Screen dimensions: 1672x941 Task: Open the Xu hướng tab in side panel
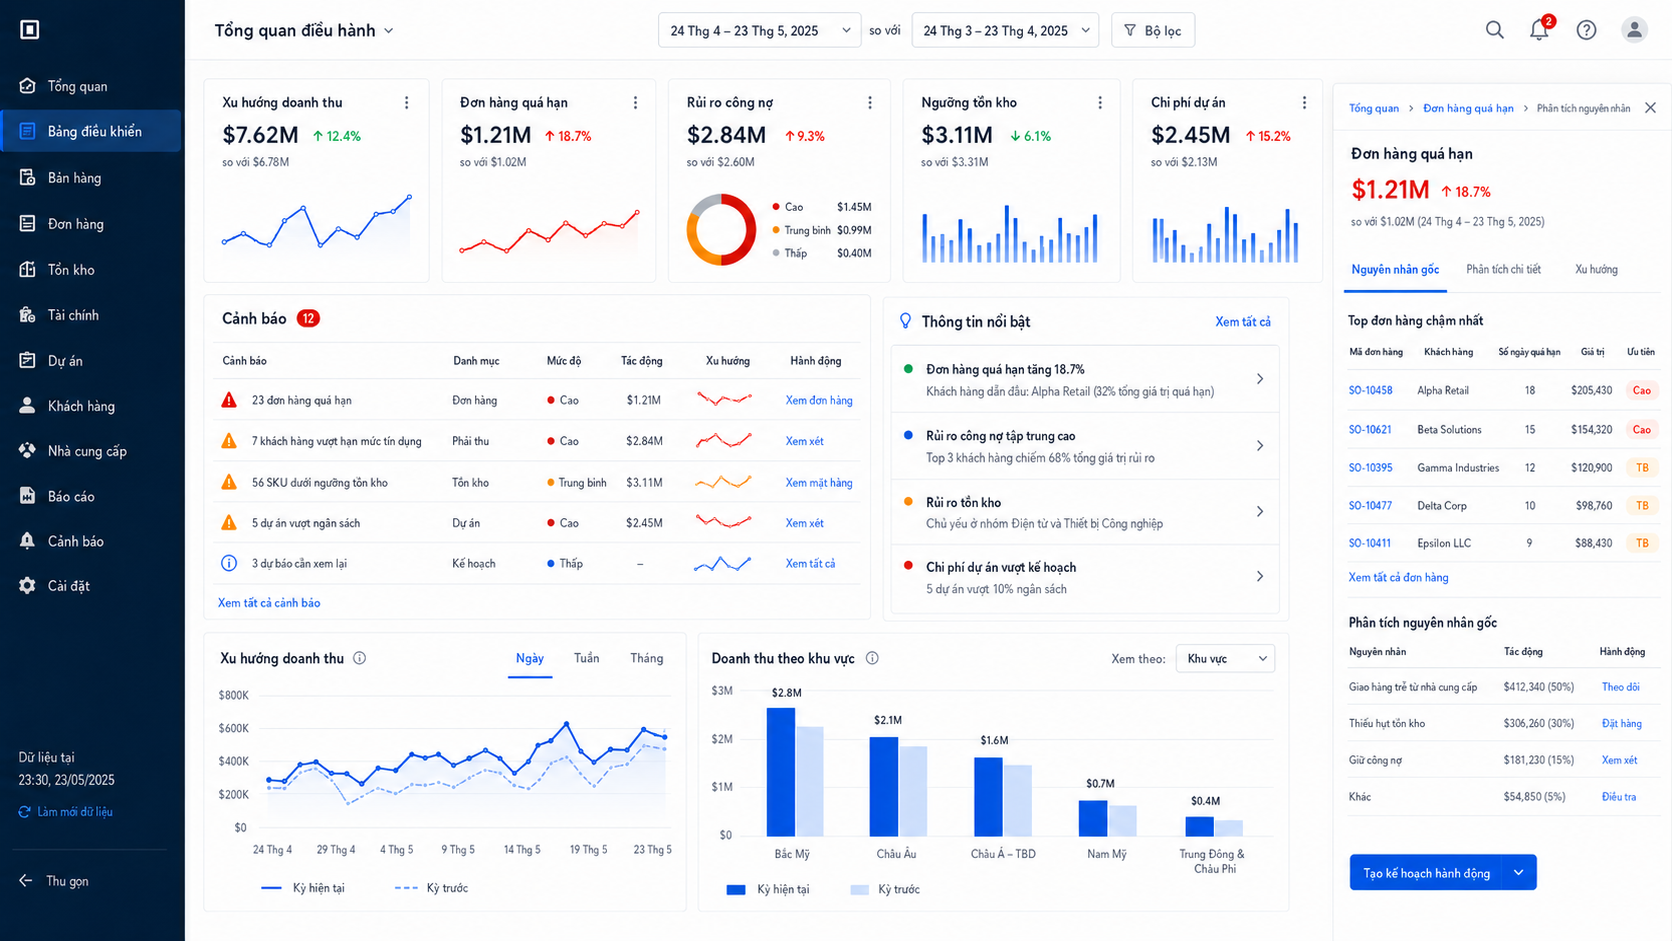(x=1596, y=270)
